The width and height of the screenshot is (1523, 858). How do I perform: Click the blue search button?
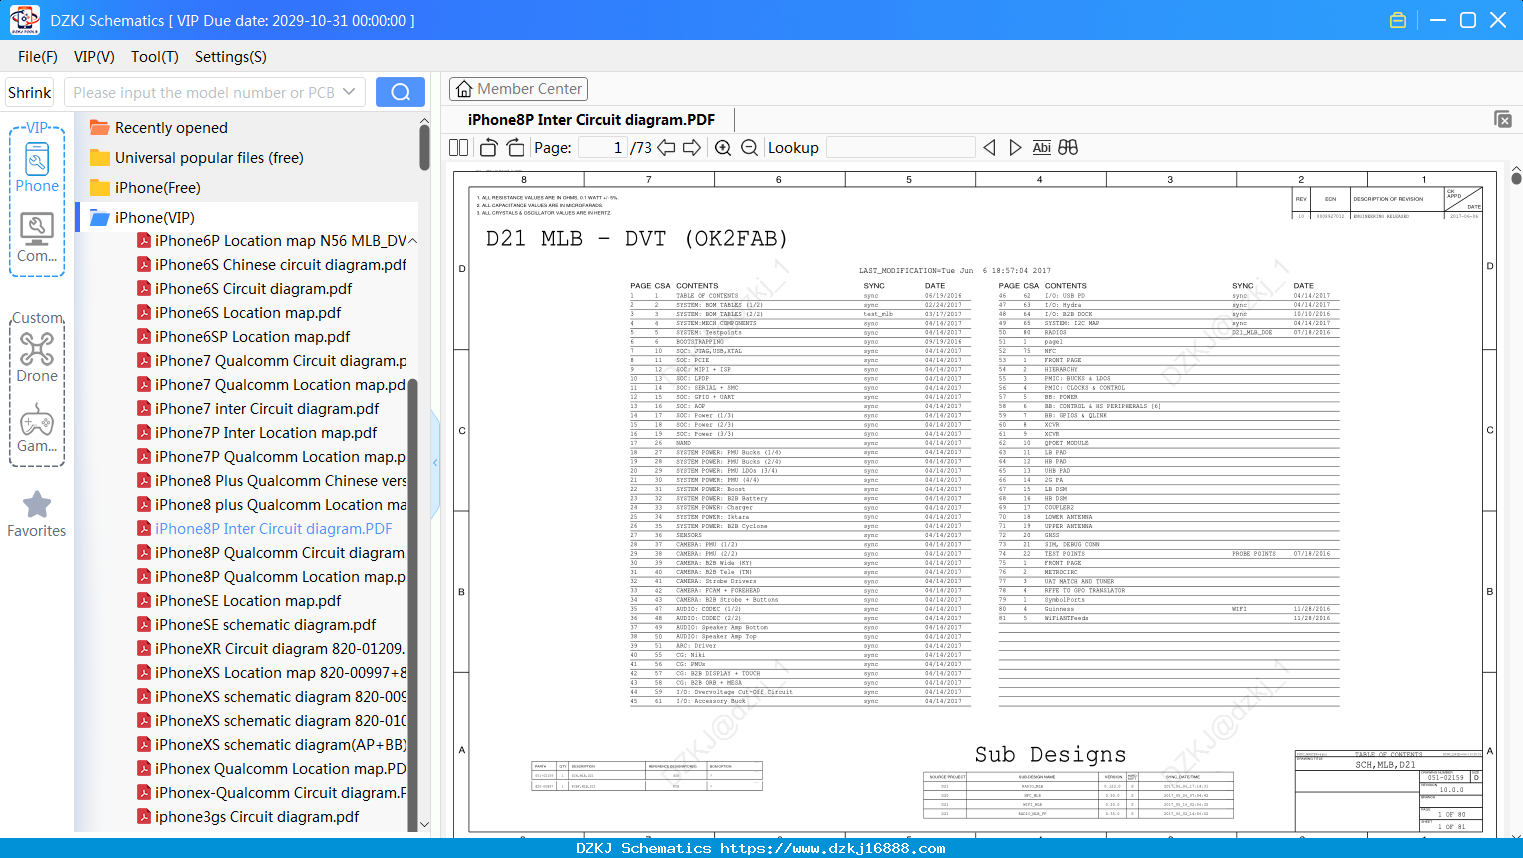click(x=400, y=92)
